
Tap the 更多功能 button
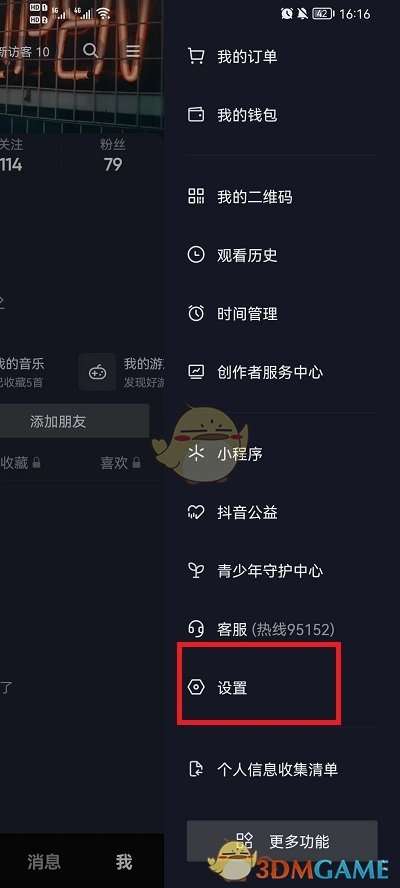pos(282,841)
